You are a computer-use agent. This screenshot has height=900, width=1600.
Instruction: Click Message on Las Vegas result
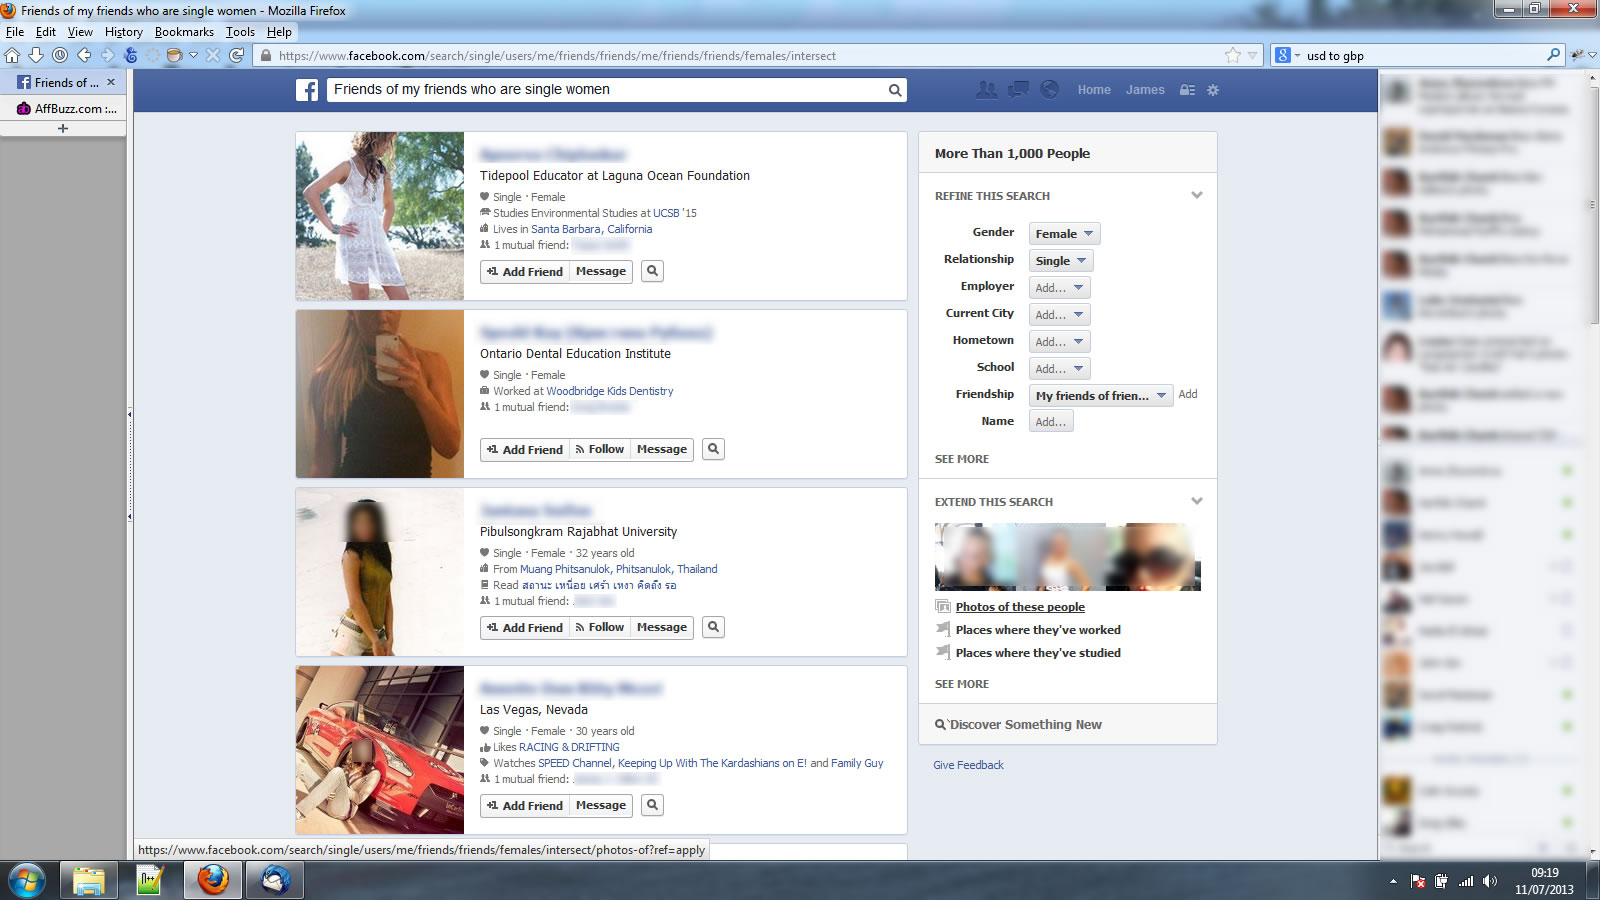pyautogui.click(x=601, y=805)
